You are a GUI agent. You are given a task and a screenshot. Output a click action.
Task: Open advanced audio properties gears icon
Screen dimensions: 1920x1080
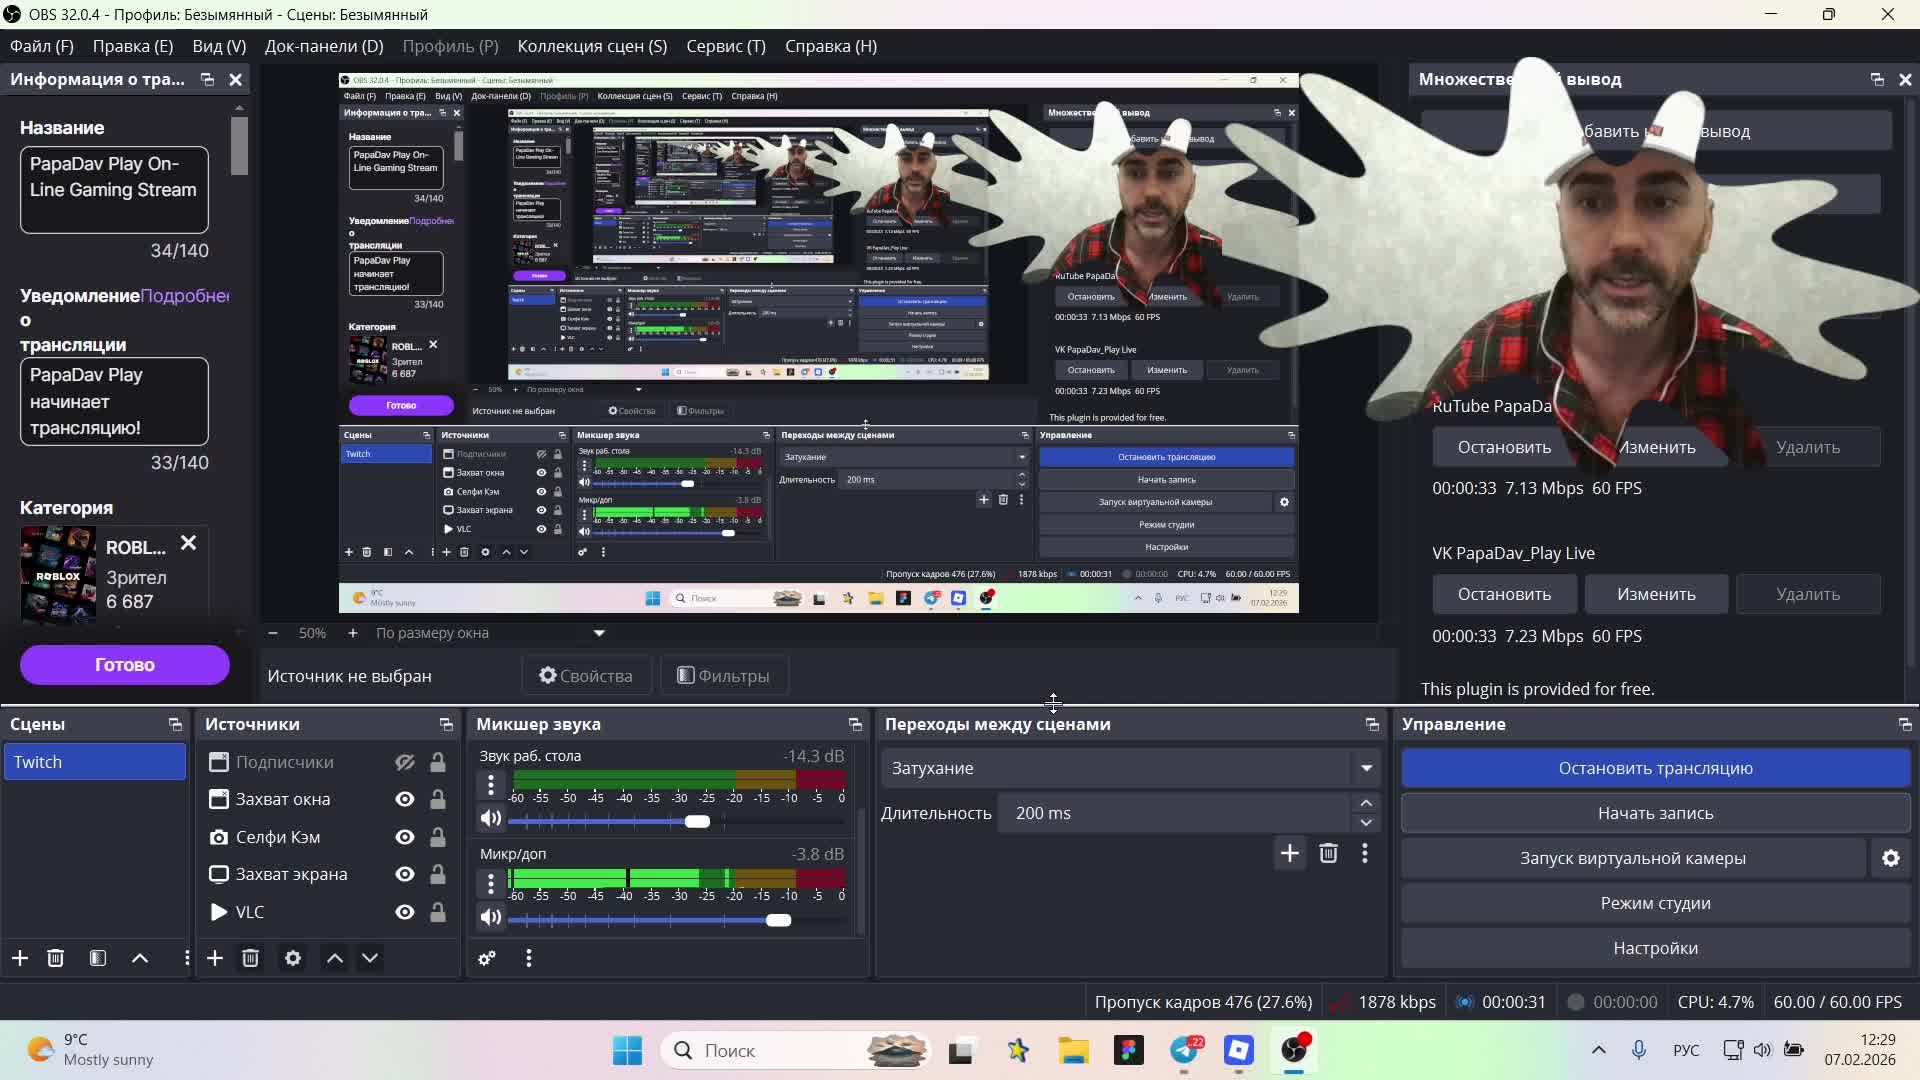click(487, 958)
